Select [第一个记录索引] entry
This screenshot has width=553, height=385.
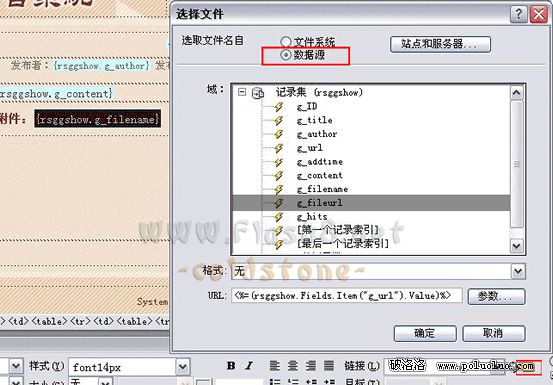pyautogui.click(x=338, y=230)
